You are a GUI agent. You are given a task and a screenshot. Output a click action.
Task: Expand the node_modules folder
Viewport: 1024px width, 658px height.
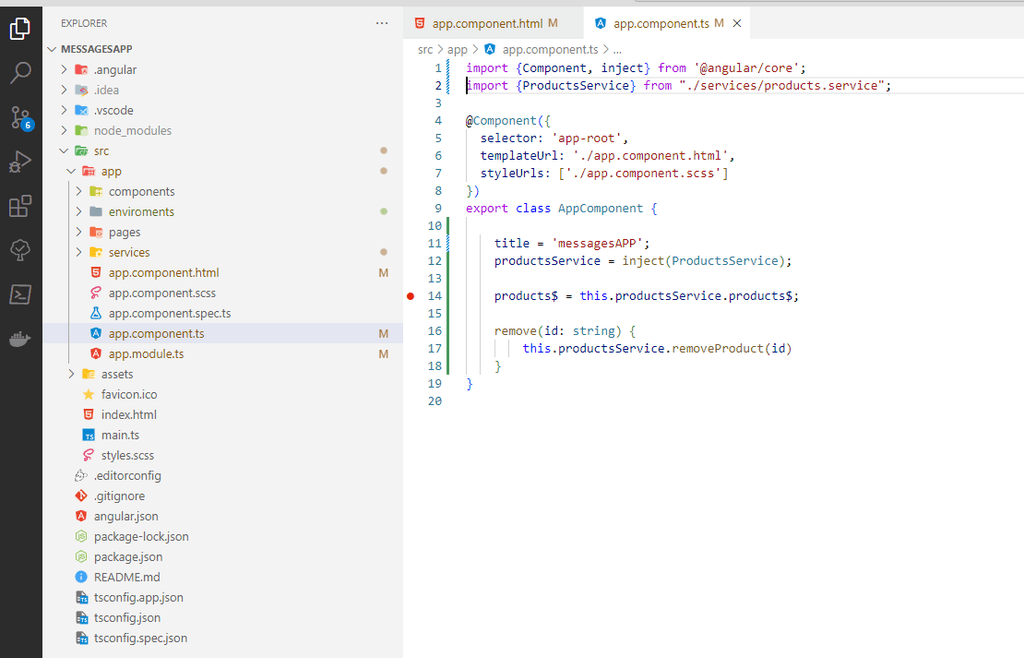(x=132, y=131)
